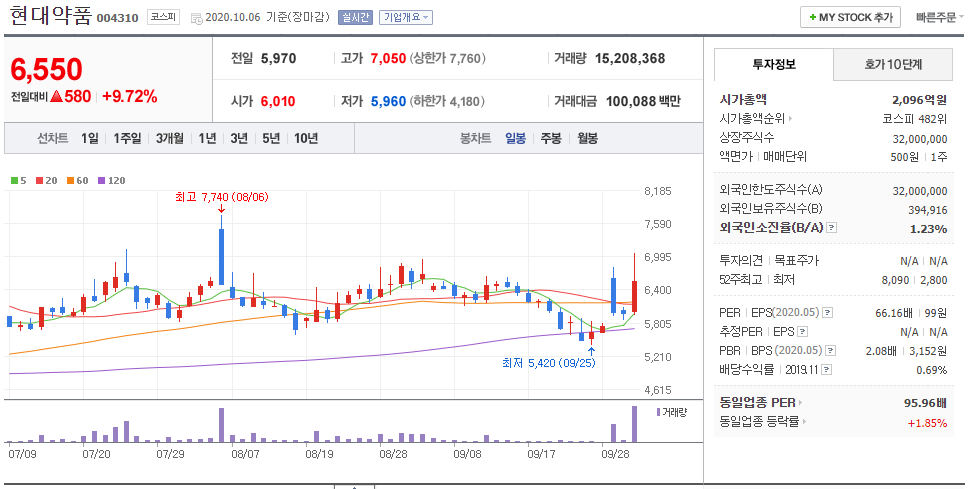Viewport: 975px width, 489px height.
Task: Click help icon beside PBR BPS(2020.05)
Action: (x=830, y=351)
